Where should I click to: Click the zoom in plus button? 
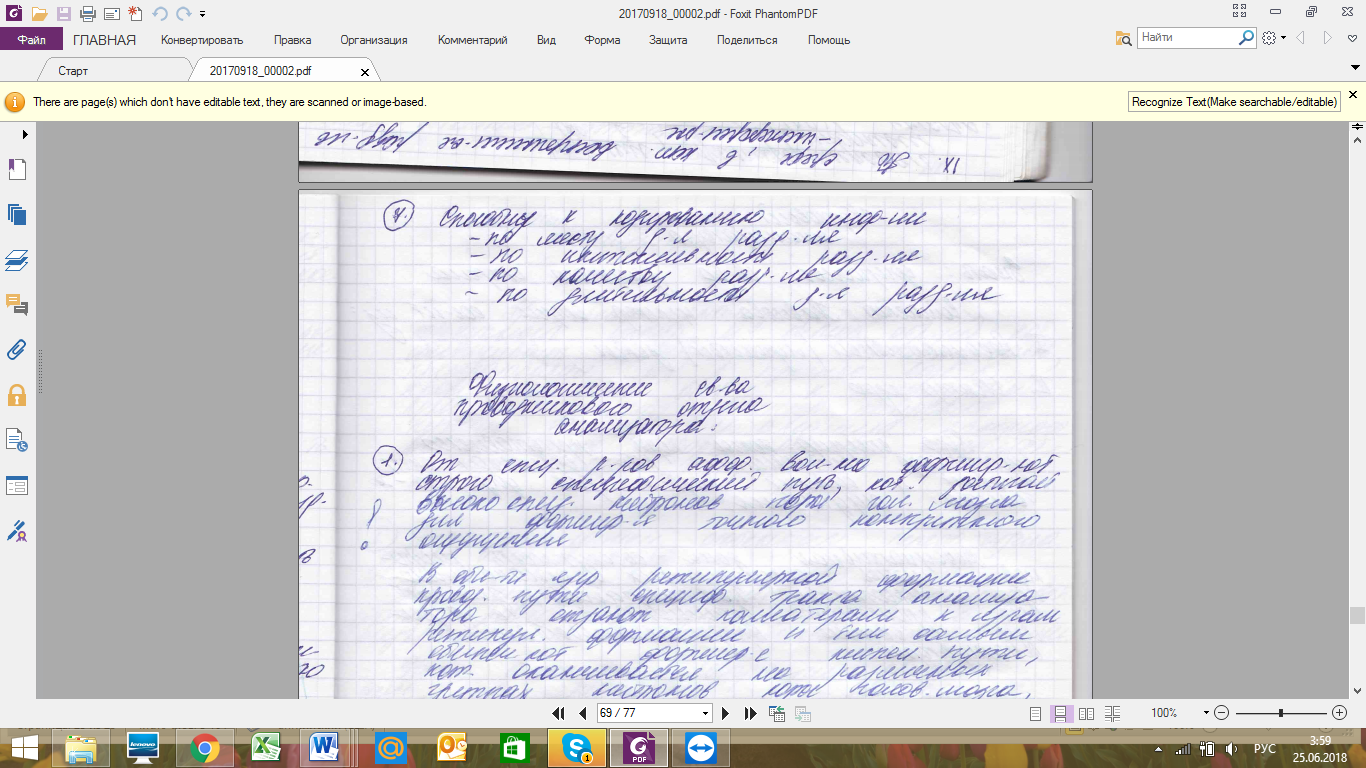point(1340,713)
